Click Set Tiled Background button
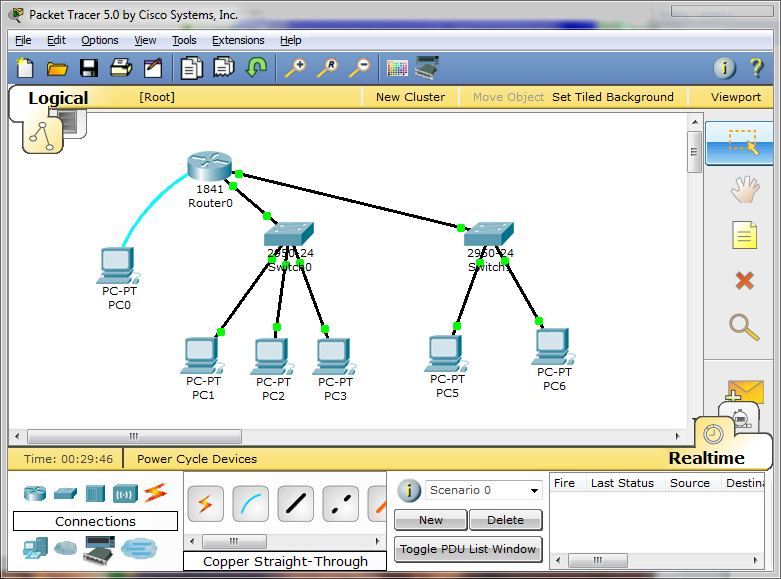The image size is (781, 579). pyautogui.click(x=613, y=97)
